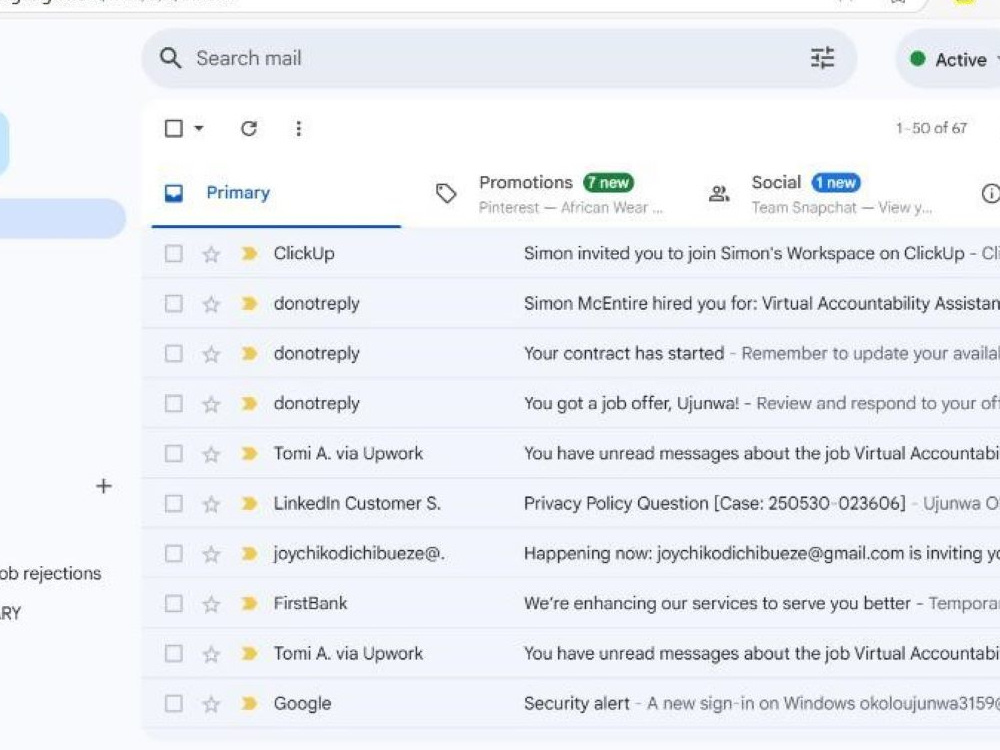Star the joychikodichibueze email
The image size is (1000, 750).
click(211, 554)
